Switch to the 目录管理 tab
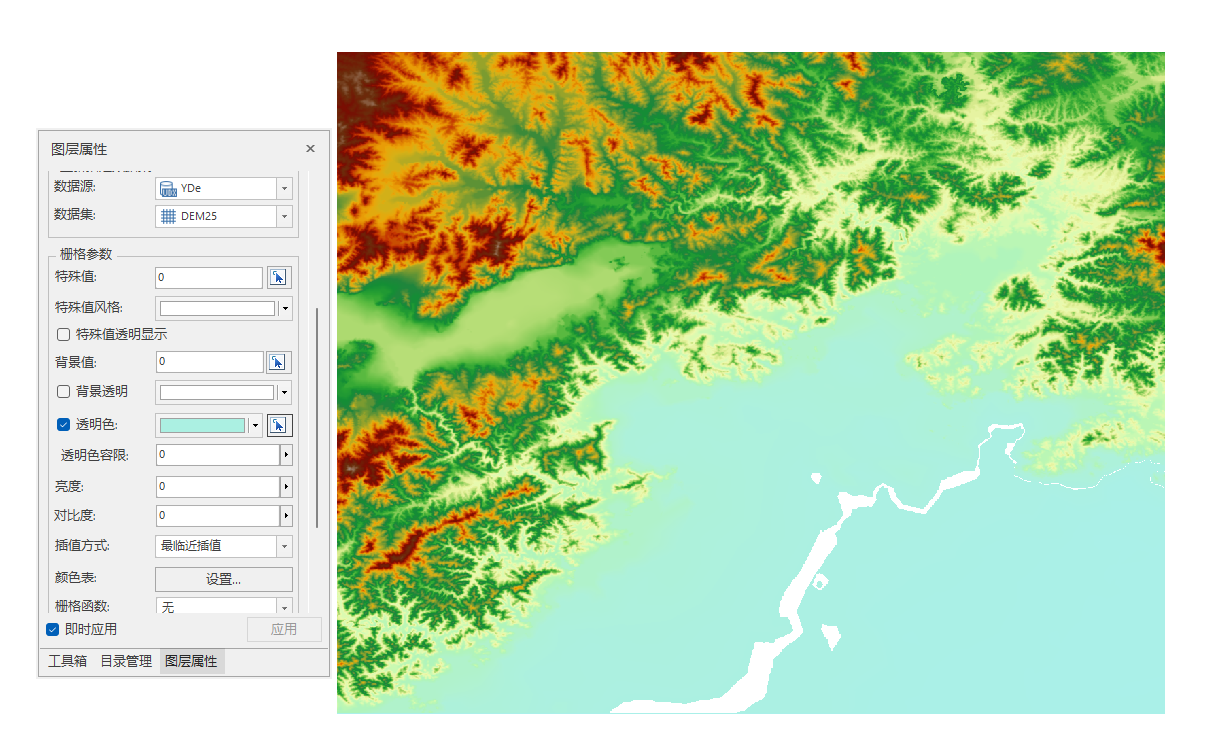Screen dimensions: 1211x751 pyautogui.click(x=126, y=662)
